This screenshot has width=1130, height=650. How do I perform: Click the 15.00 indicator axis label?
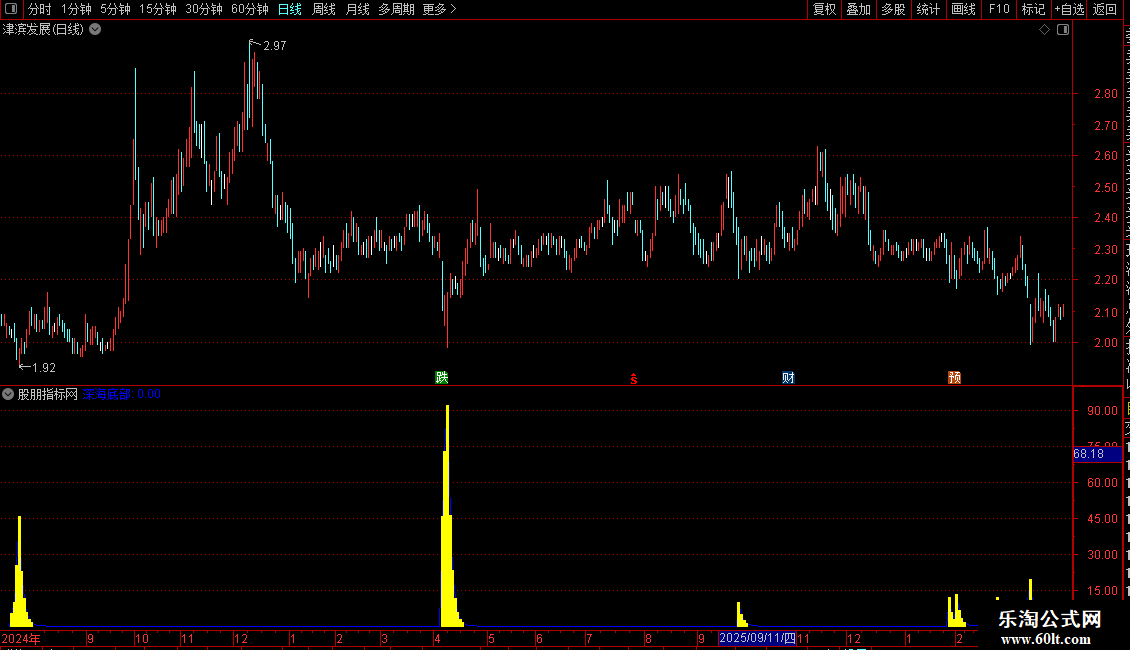pyautogui.click(x=1103, y=591)
